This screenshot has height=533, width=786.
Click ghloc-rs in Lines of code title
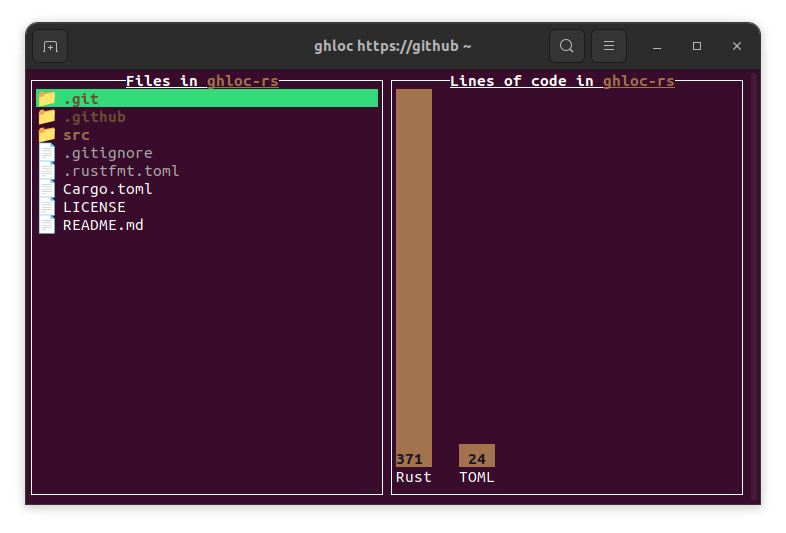(x=638, y=81)
